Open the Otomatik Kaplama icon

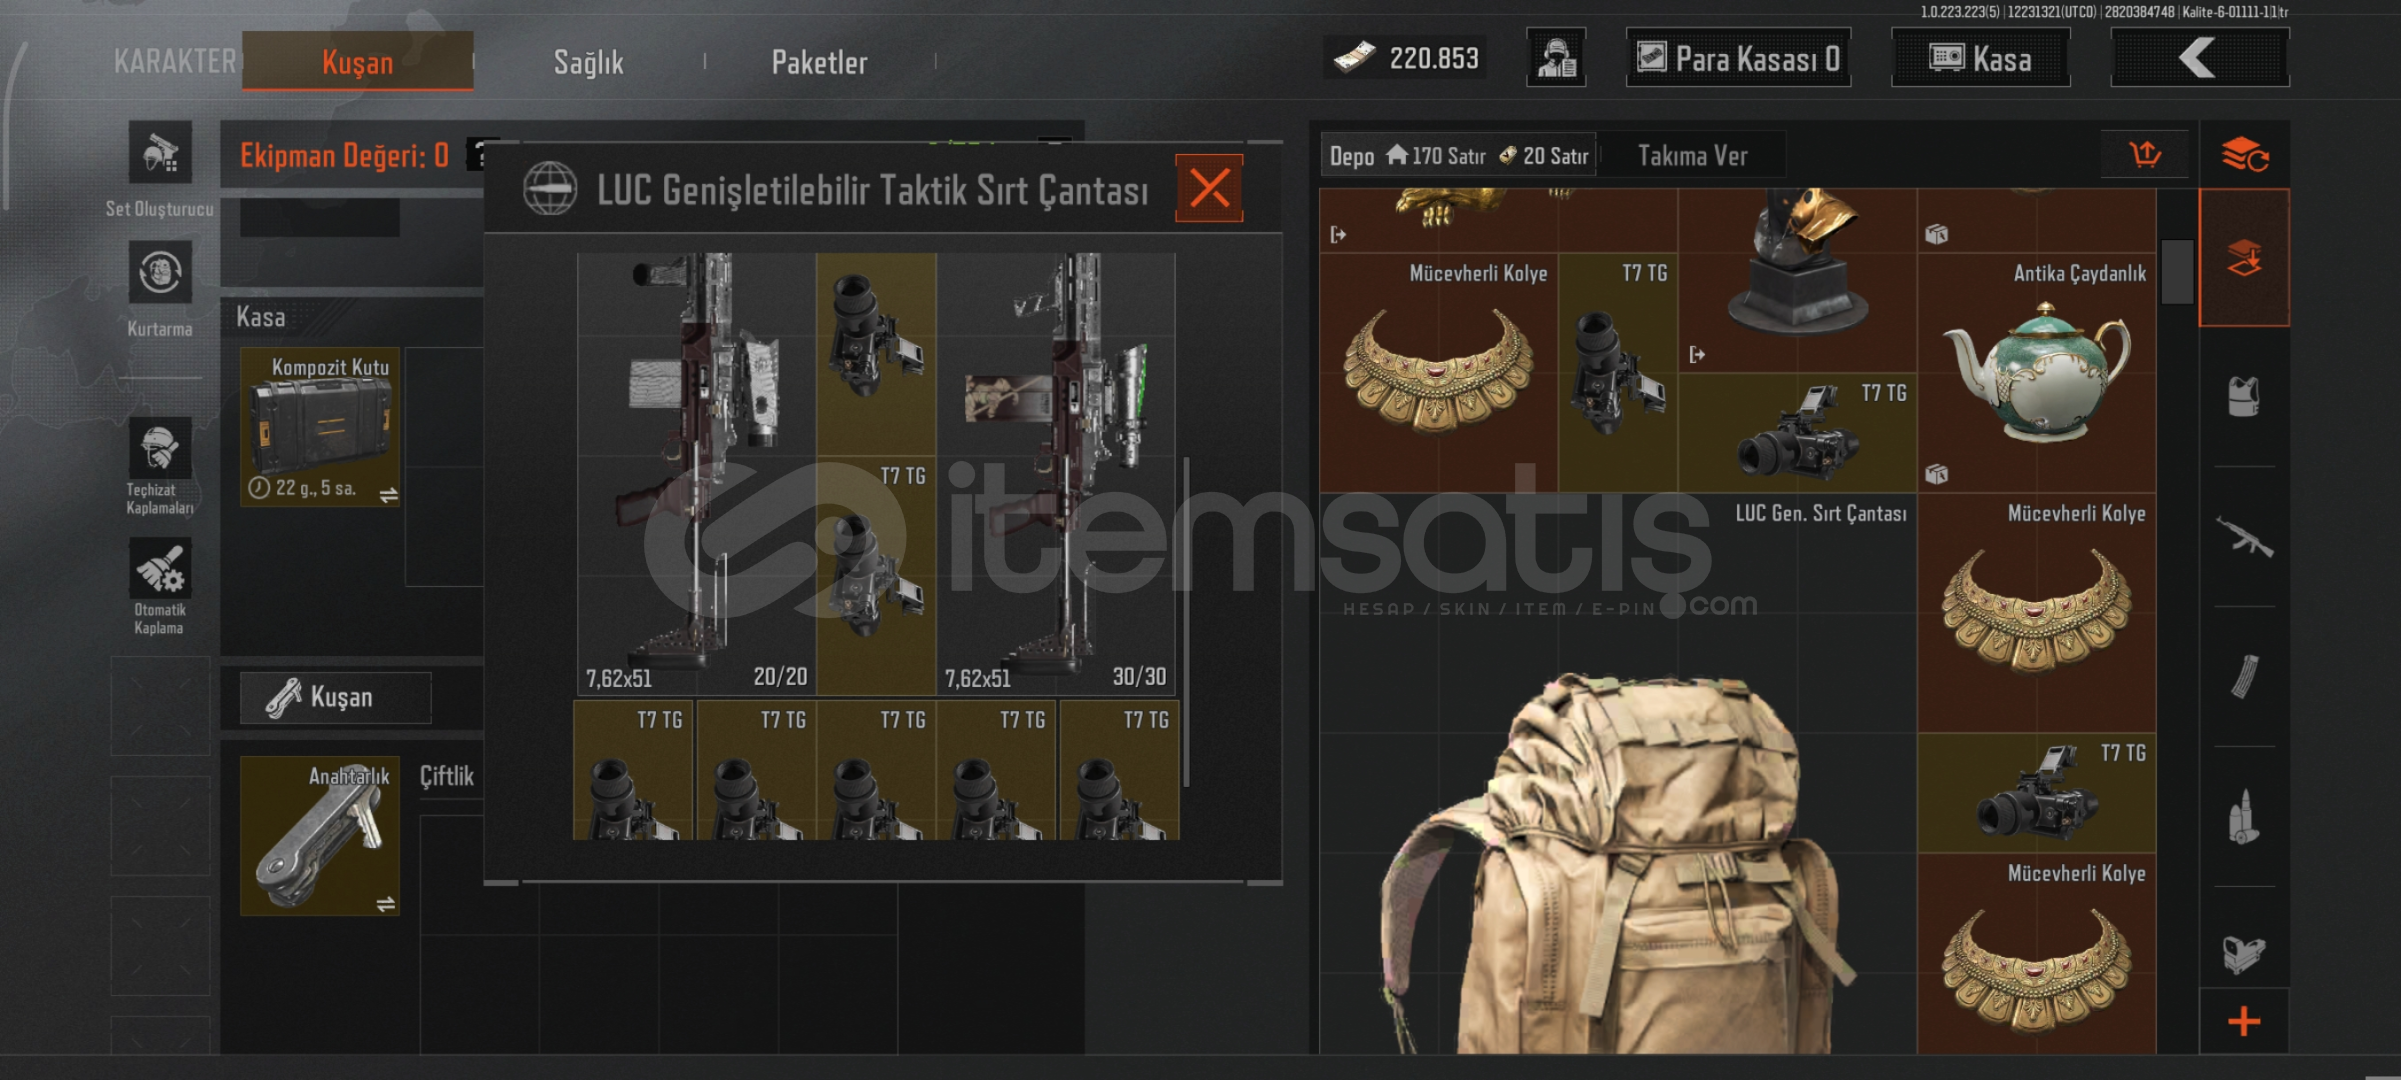point(160,569)
